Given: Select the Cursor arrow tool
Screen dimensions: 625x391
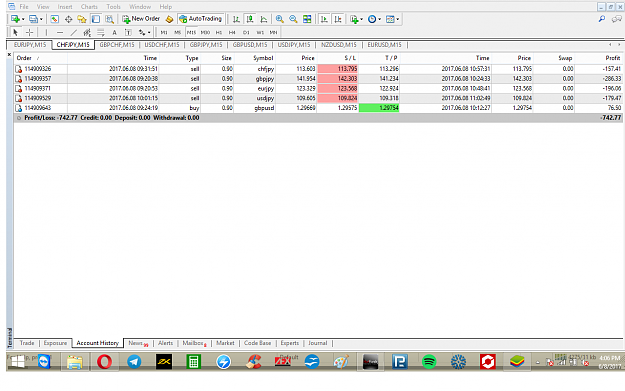Looking at the screenshot, I should coord(16,32).
